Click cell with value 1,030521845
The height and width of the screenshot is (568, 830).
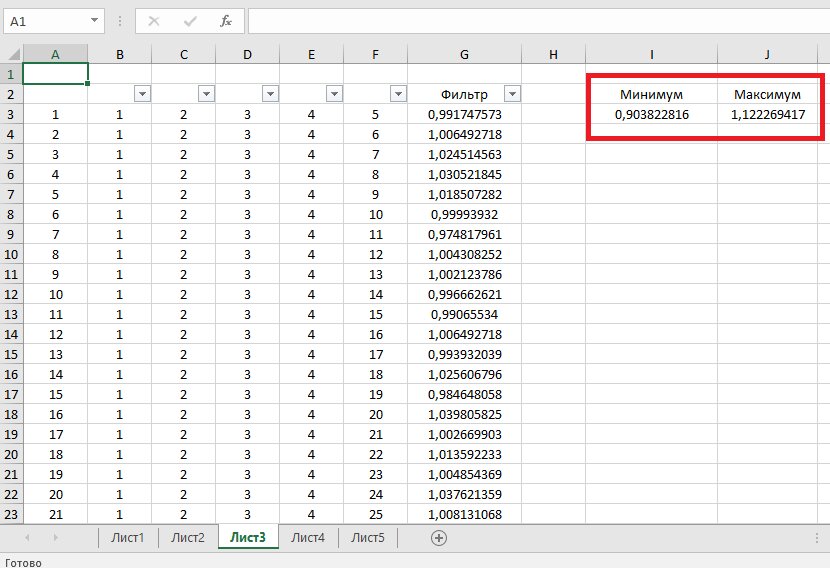pyautogui.click(x=464, y=174)
